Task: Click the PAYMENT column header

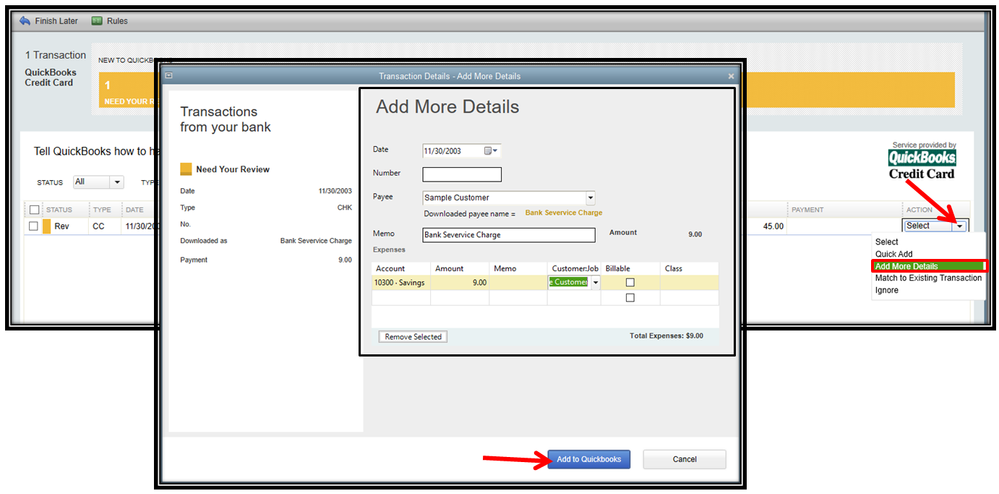Action: tap(807, 210)
